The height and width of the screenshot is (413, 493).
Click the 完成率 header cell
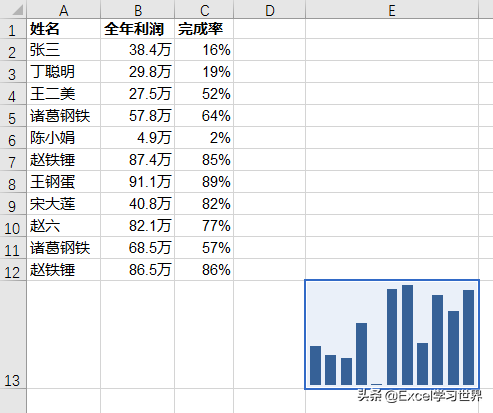[x=204, y=29]
